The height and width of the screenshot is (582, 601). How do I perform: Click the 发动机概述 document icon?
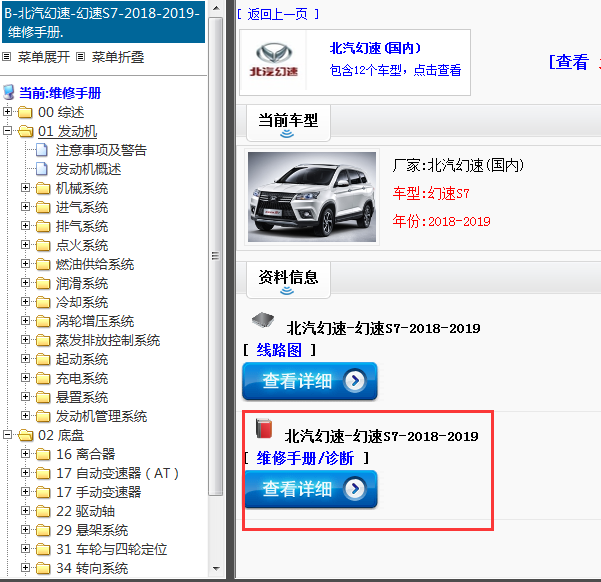[42, 169]
